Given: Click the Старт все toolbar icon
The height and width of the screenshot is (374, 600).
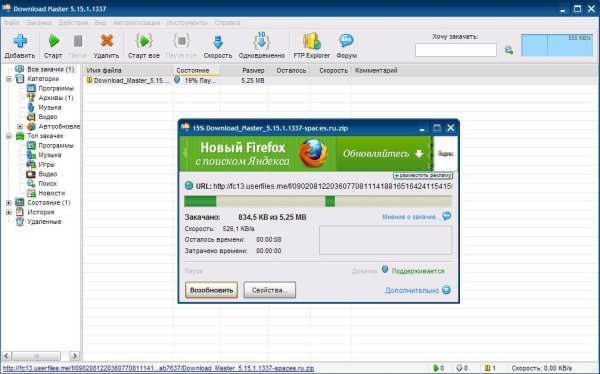Looking at the screenshot, I should point(144,41).
